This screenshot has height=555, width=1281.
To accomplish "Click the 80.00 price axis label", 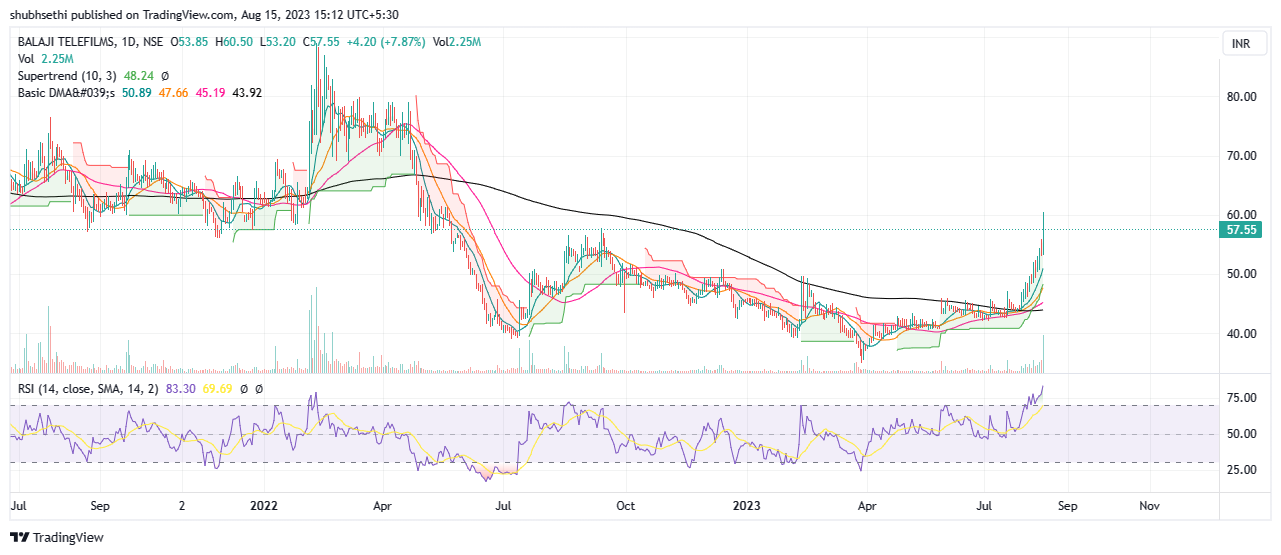I will coord(1239,97).
